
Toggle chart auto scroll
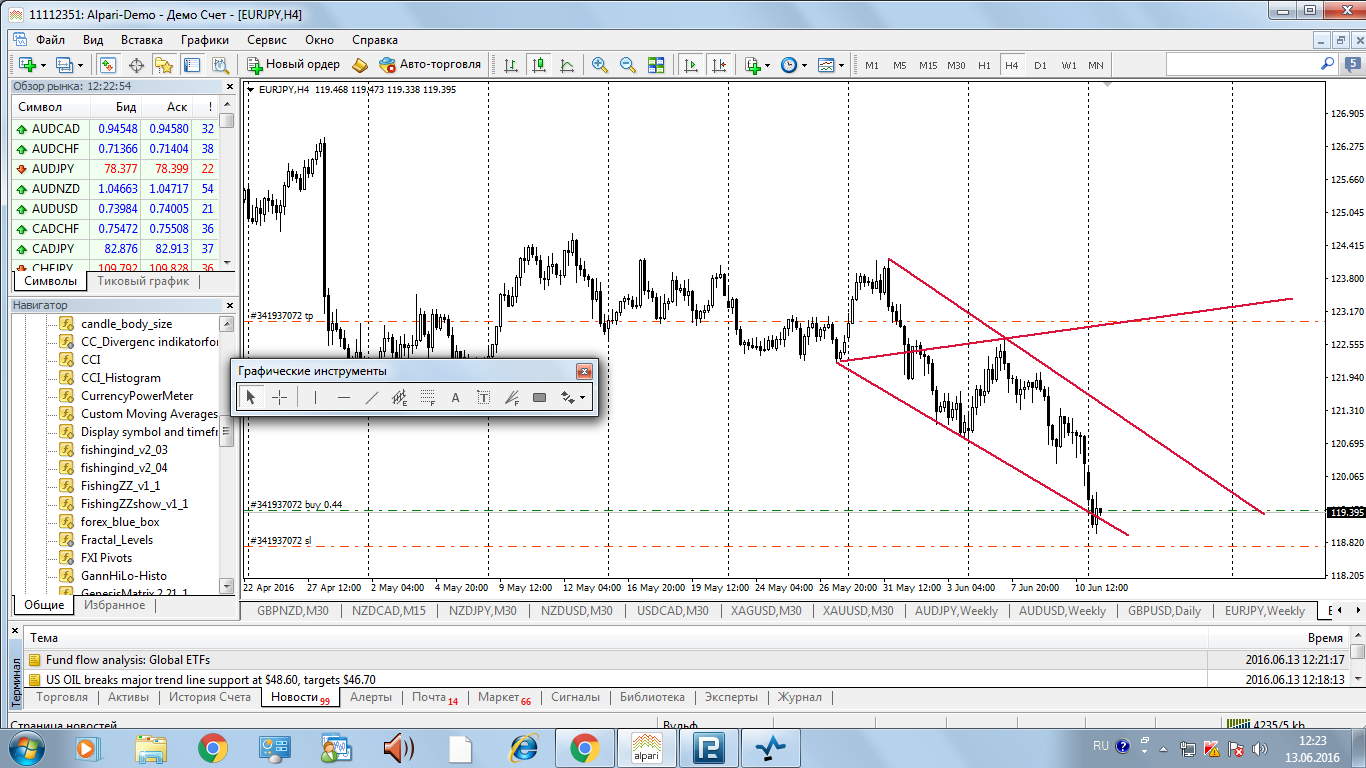[x=690, y=65]
